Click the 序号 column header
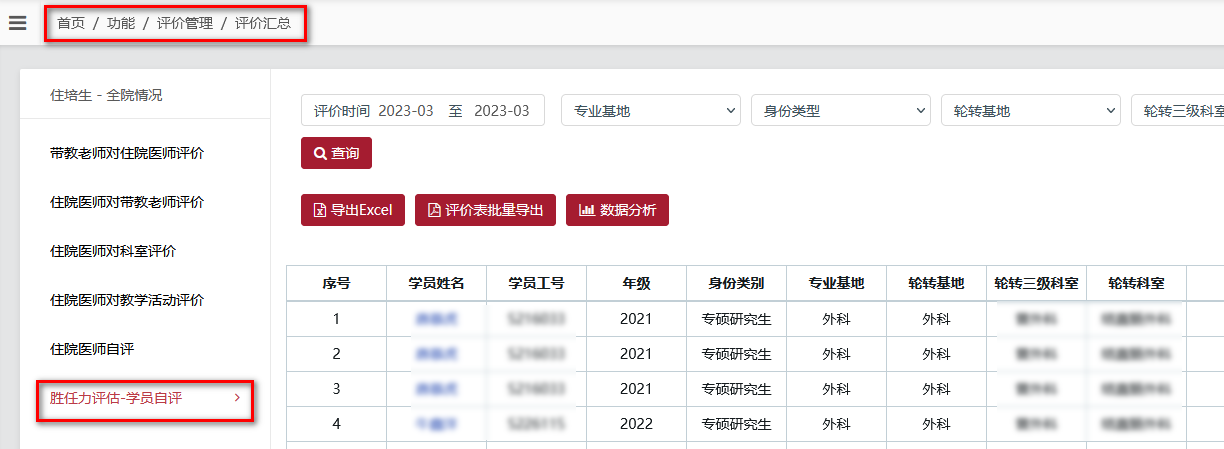 pos(336,283)
